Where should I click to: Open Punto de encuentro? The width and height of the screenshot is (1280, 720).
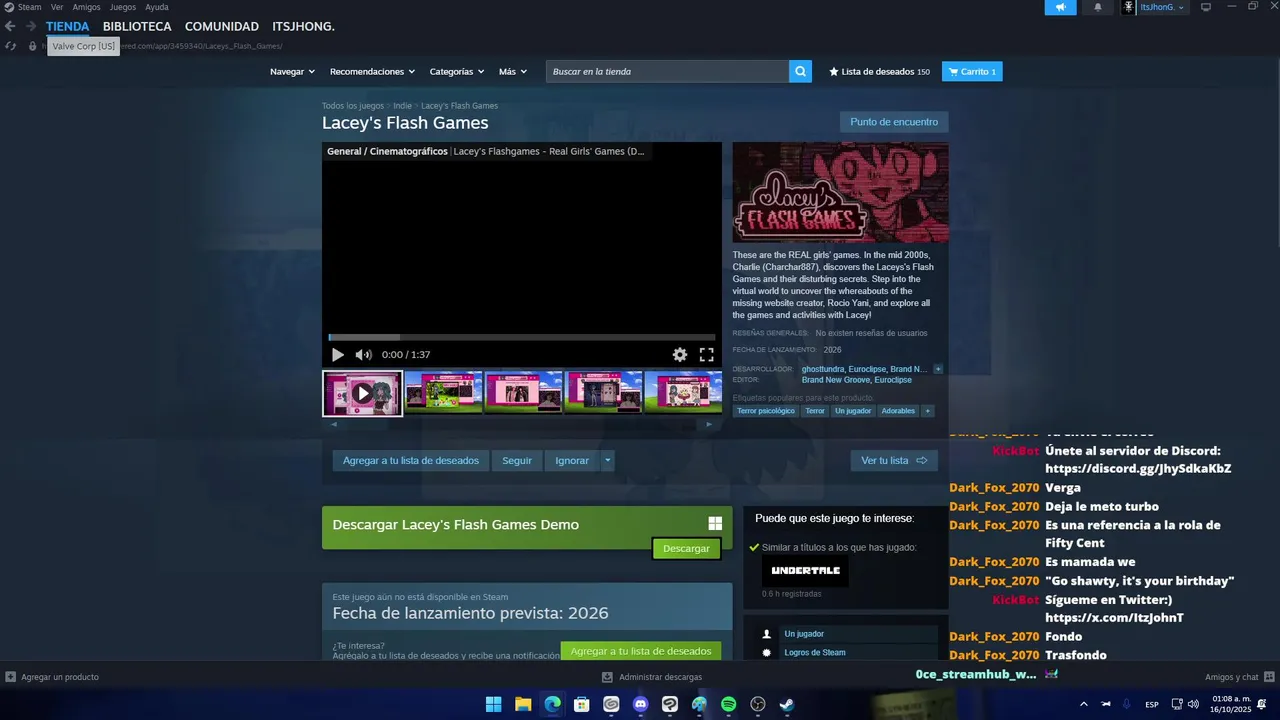894,122
